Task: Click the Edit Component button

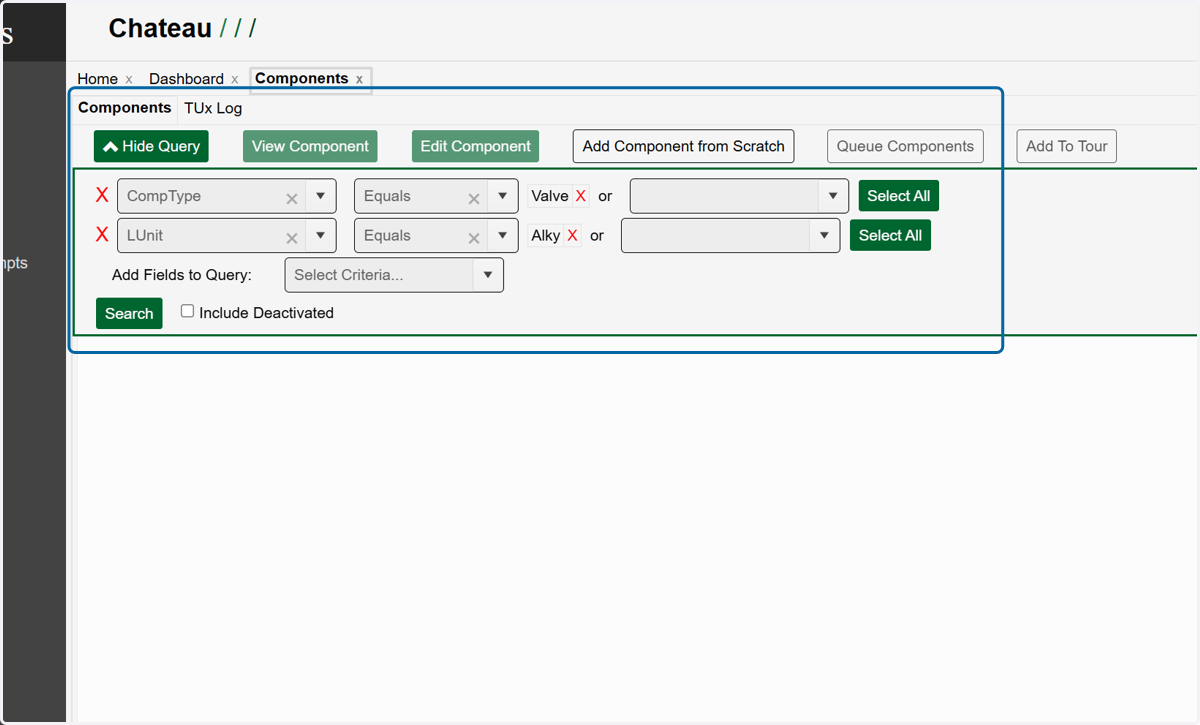Action: (475, 146)
